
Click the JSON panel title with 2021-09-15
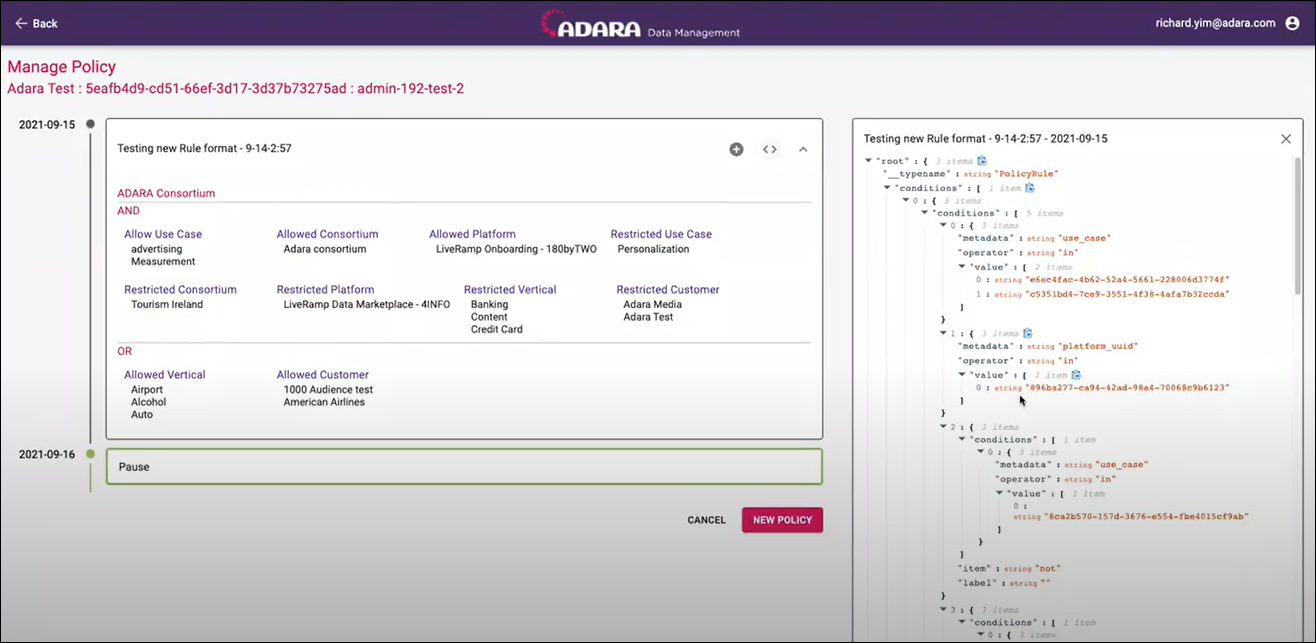(985, 139)
